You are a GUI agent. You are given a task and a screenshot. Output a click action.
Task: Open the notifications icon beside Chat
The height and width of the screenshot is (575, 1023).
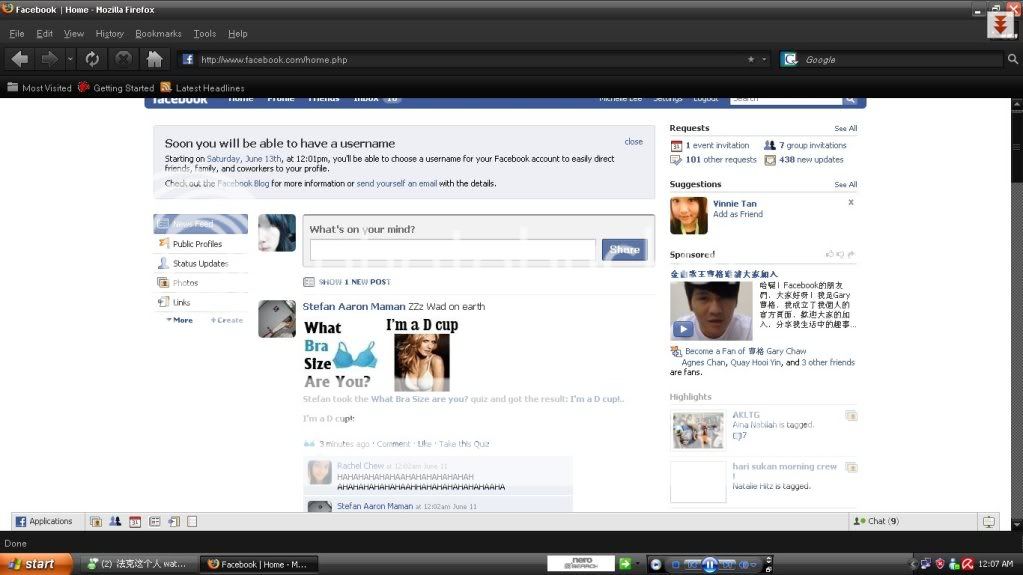[989, 521]
